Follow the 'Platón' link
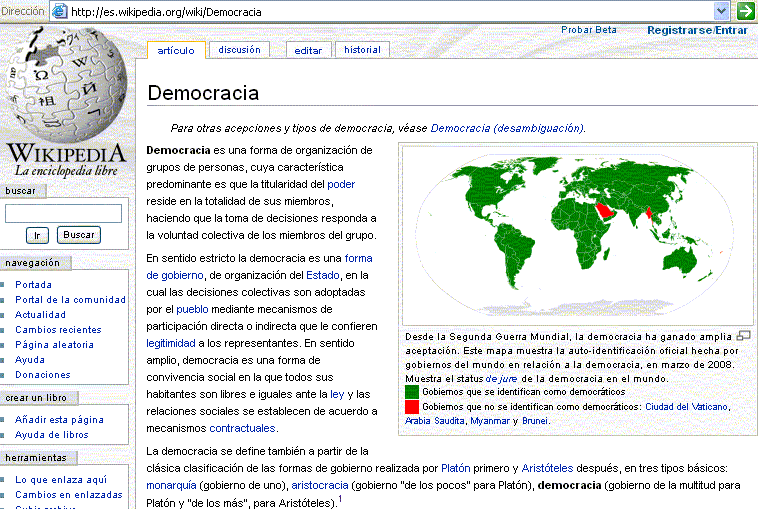This screenshot has height=509, width=758. point(455,468)
